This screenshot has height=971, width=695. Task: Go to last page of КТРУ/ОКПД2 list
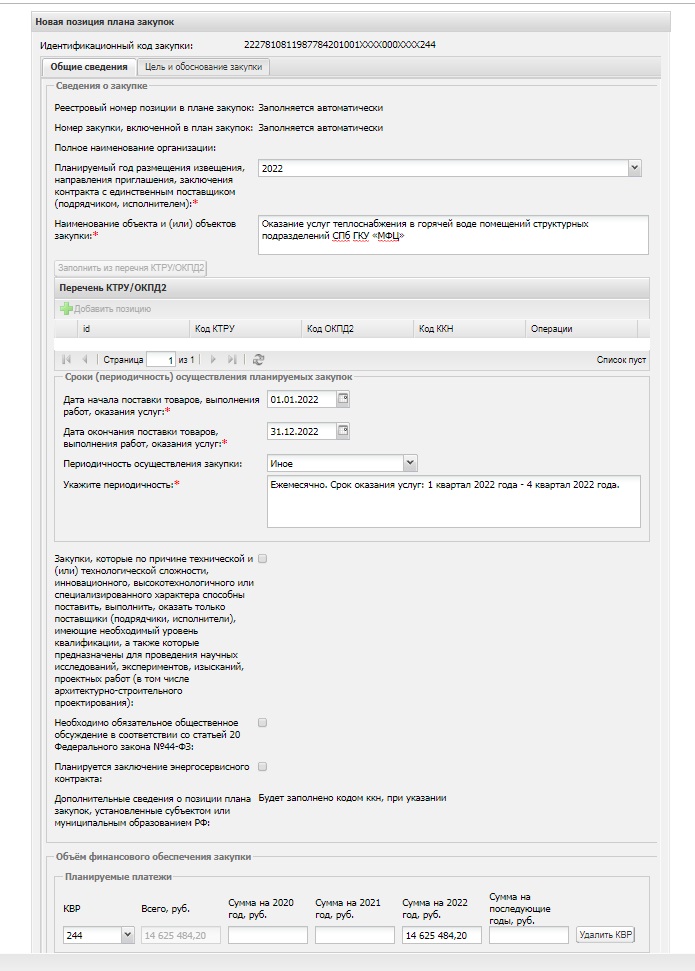click(x=232, y=359)
